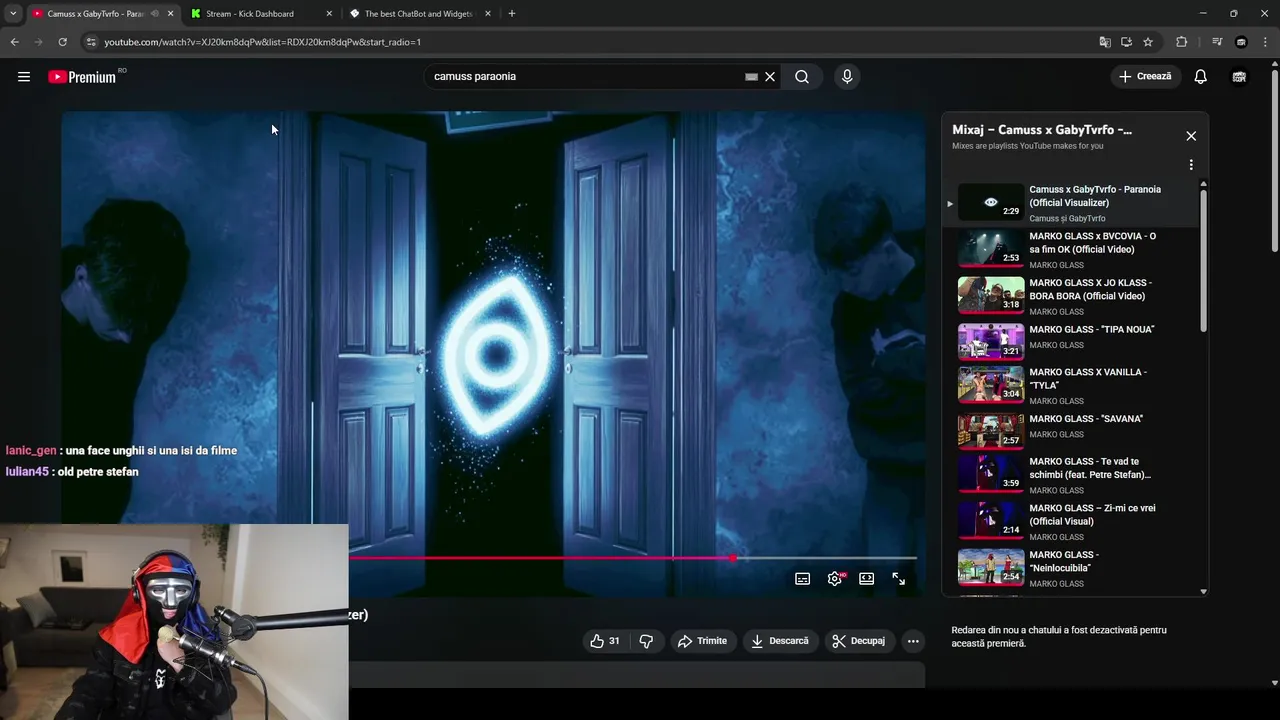Image resolution: width=1280 pixels, height=720 pixels.
Task: Open MARKO GLASS x BVCOVIA O sa fim OK
Action: (x=1070, y=250)
